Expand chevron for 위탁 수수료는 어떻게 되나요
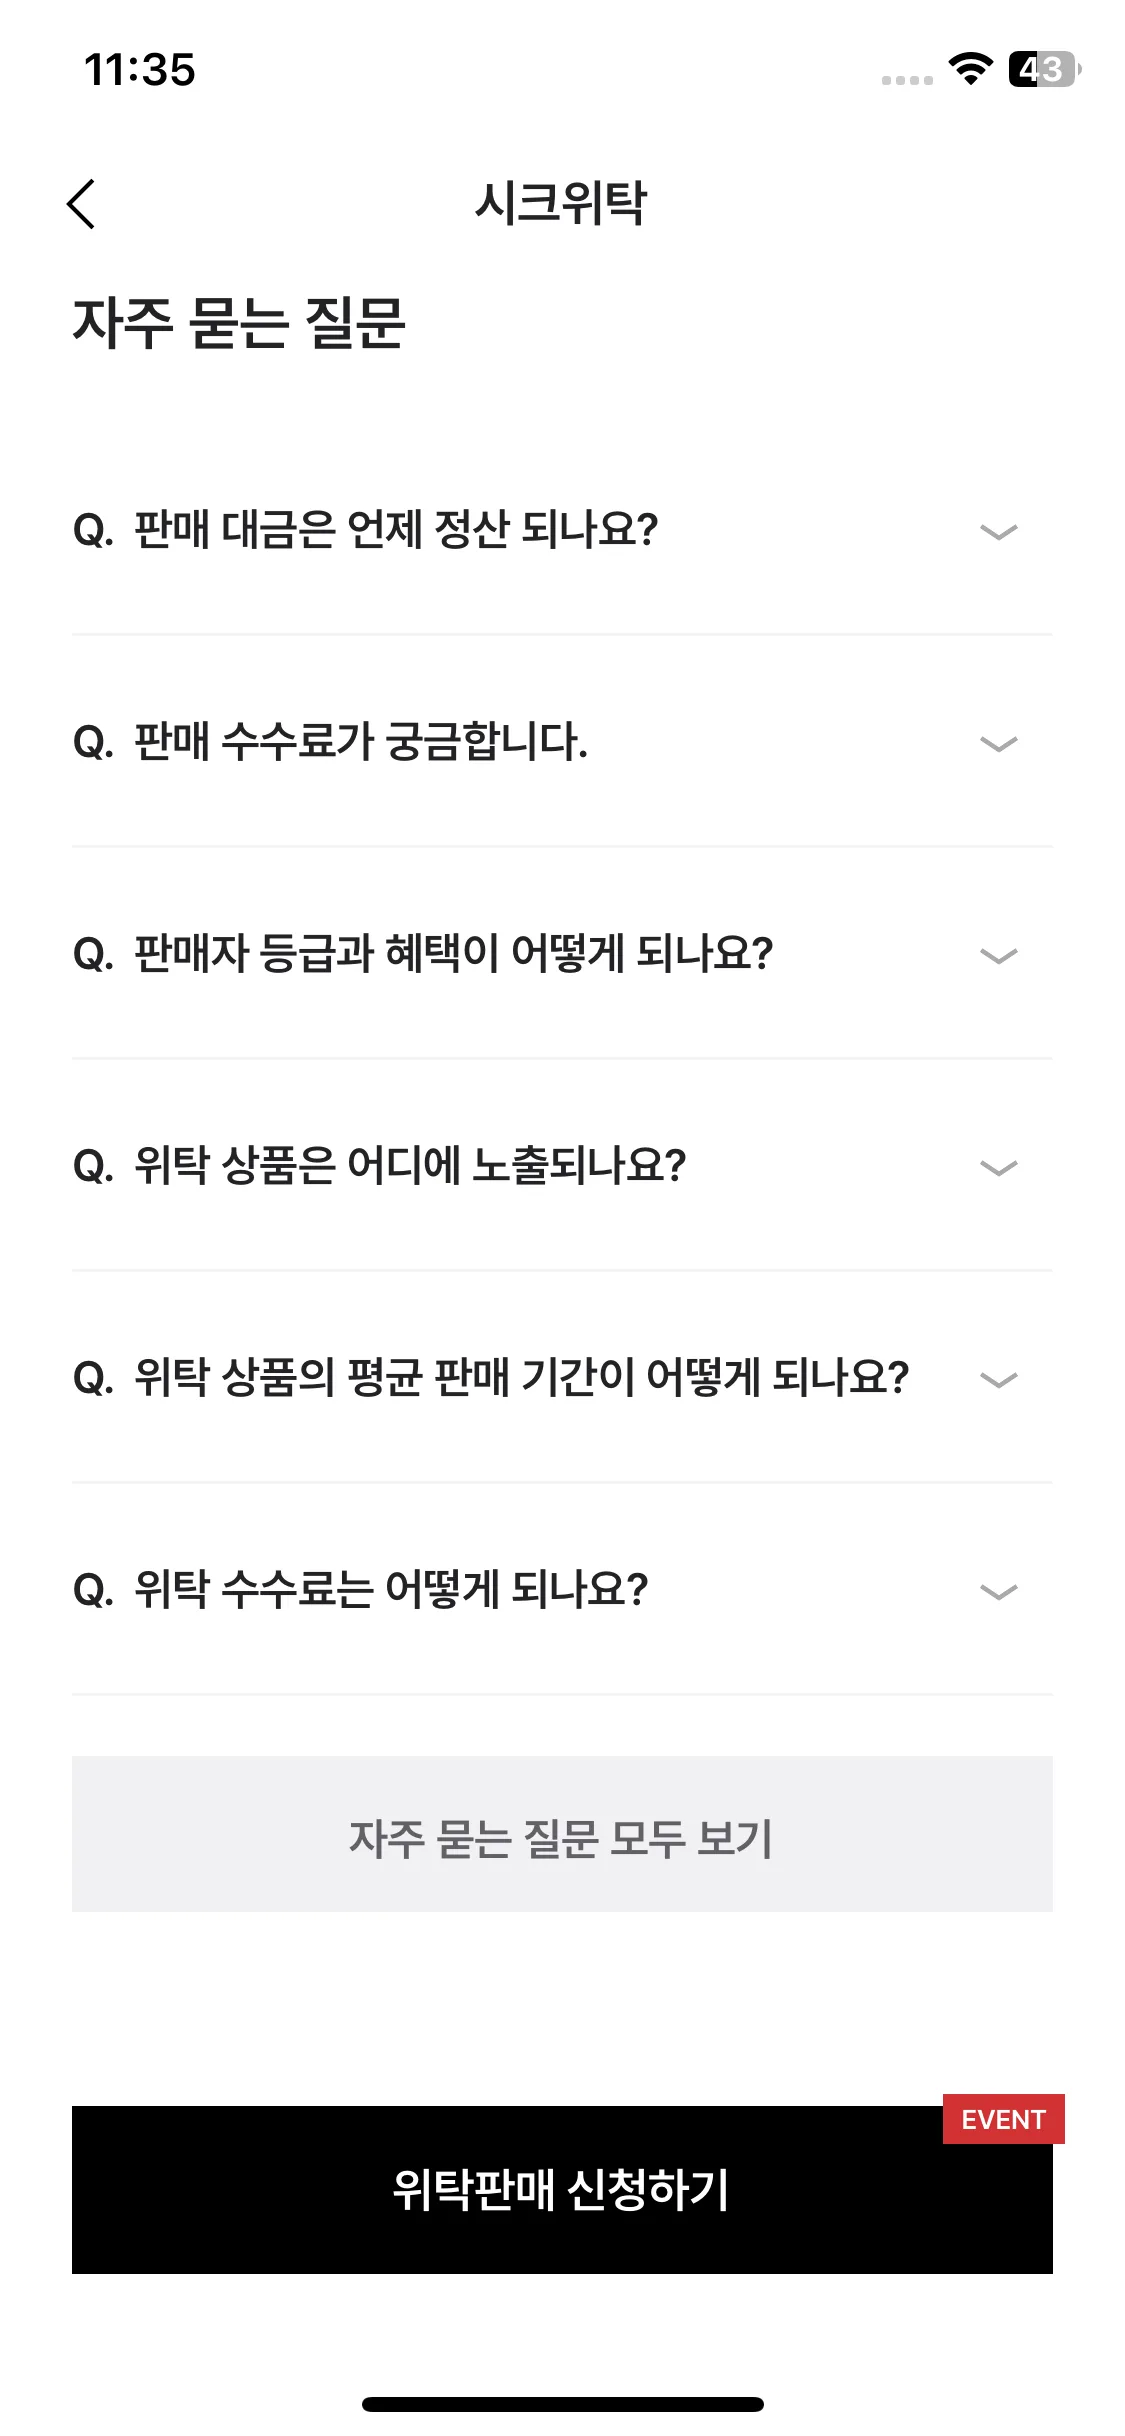 pyautogui.click(x=998, y=1592)
